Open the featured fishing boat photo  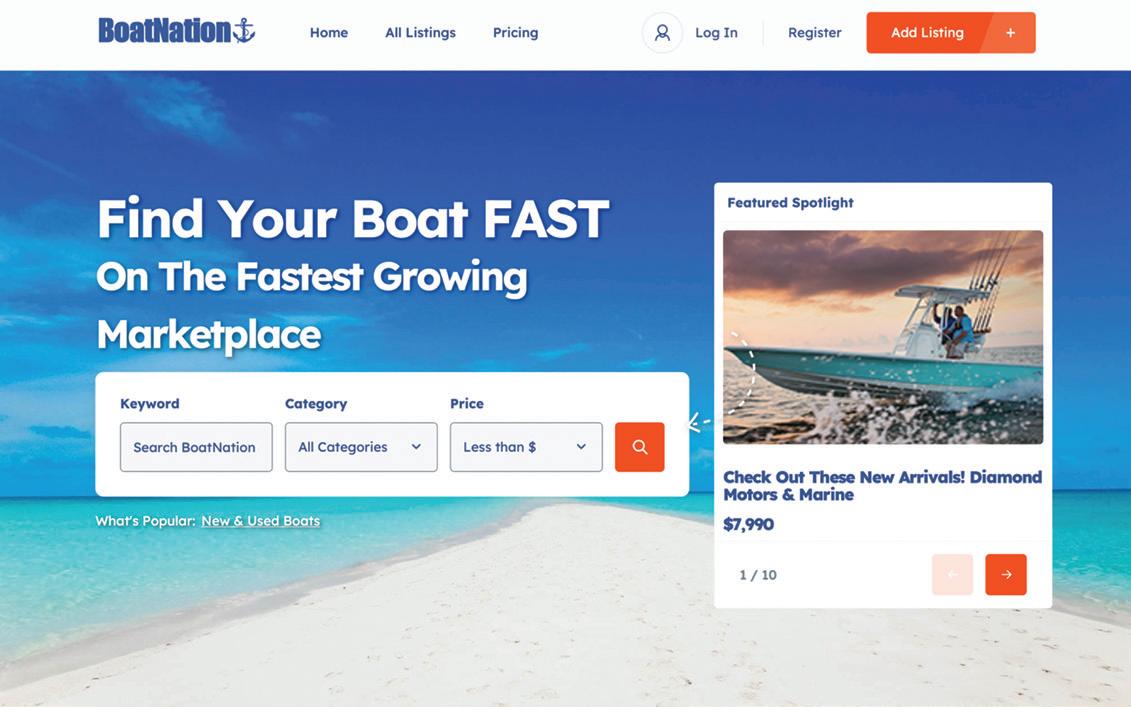click(x=883, y=337)
